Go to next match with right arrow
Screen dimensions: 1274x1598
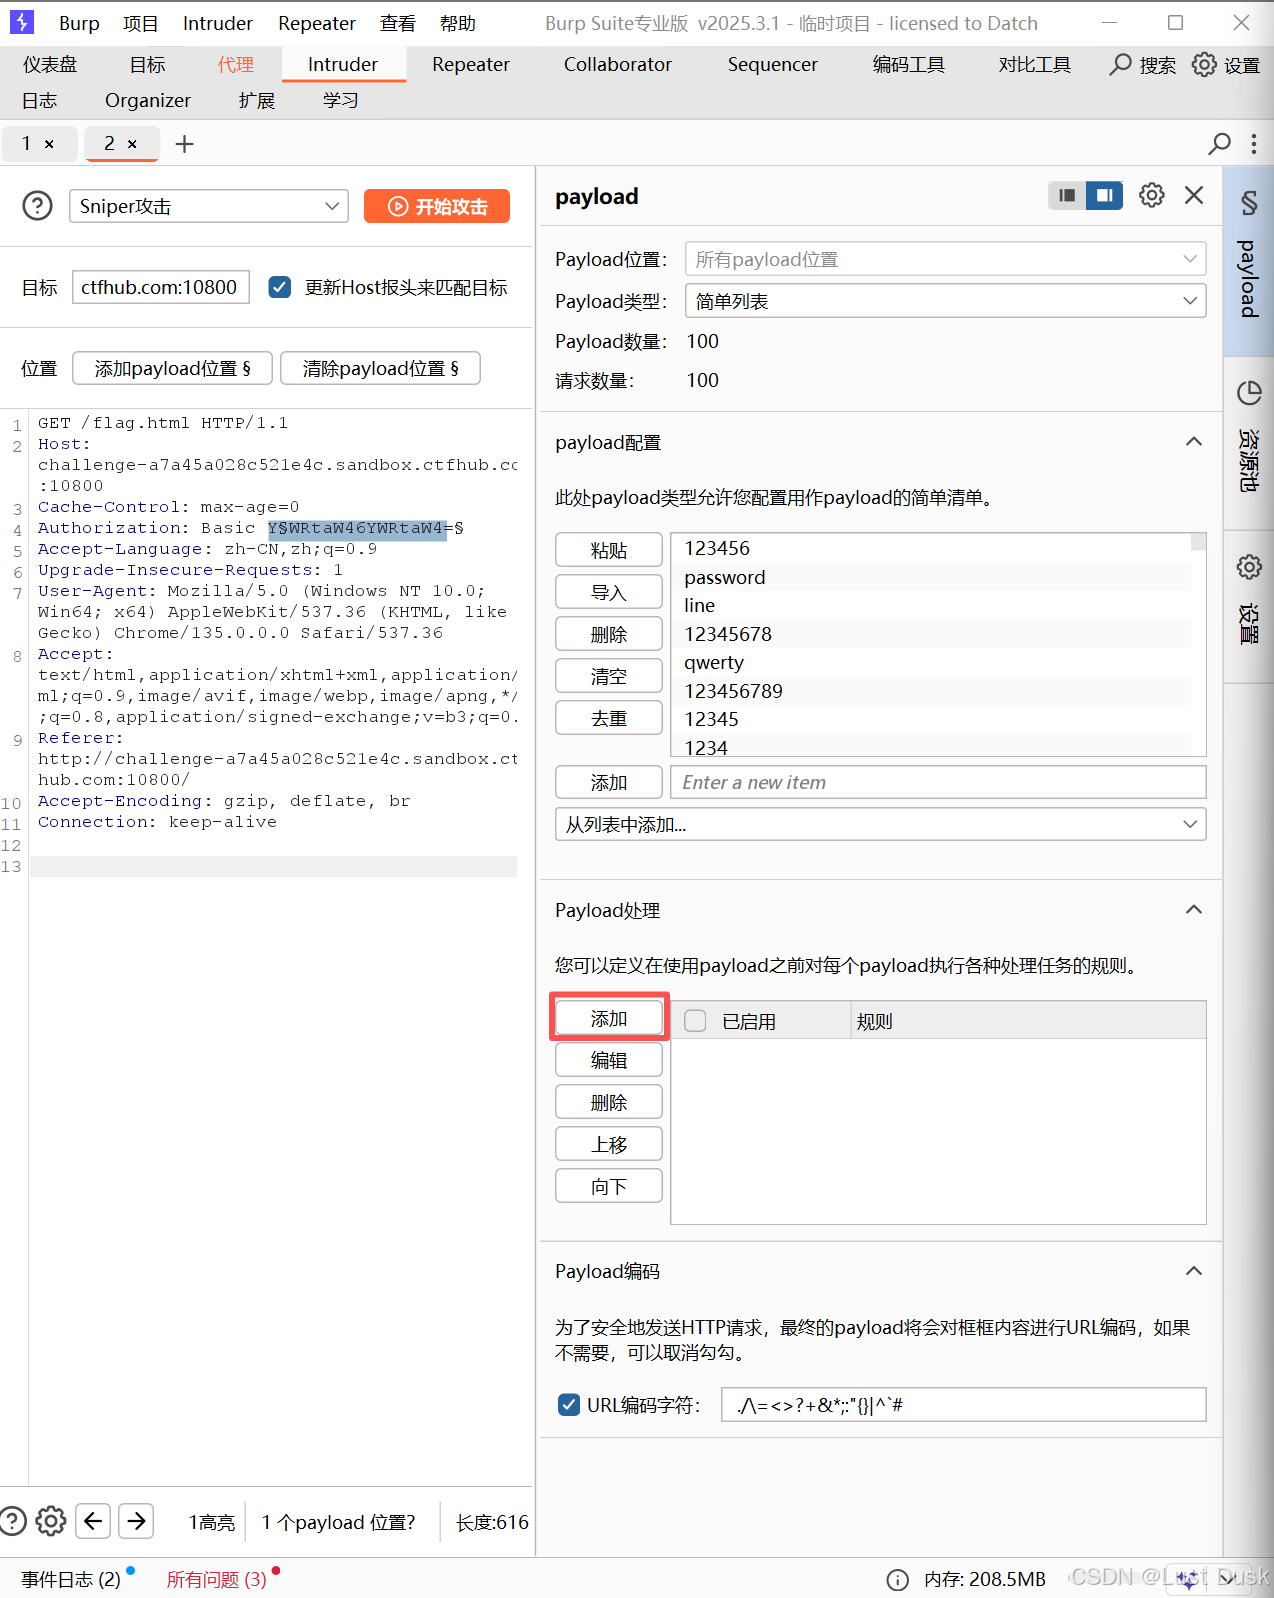tap(136, 1521)
